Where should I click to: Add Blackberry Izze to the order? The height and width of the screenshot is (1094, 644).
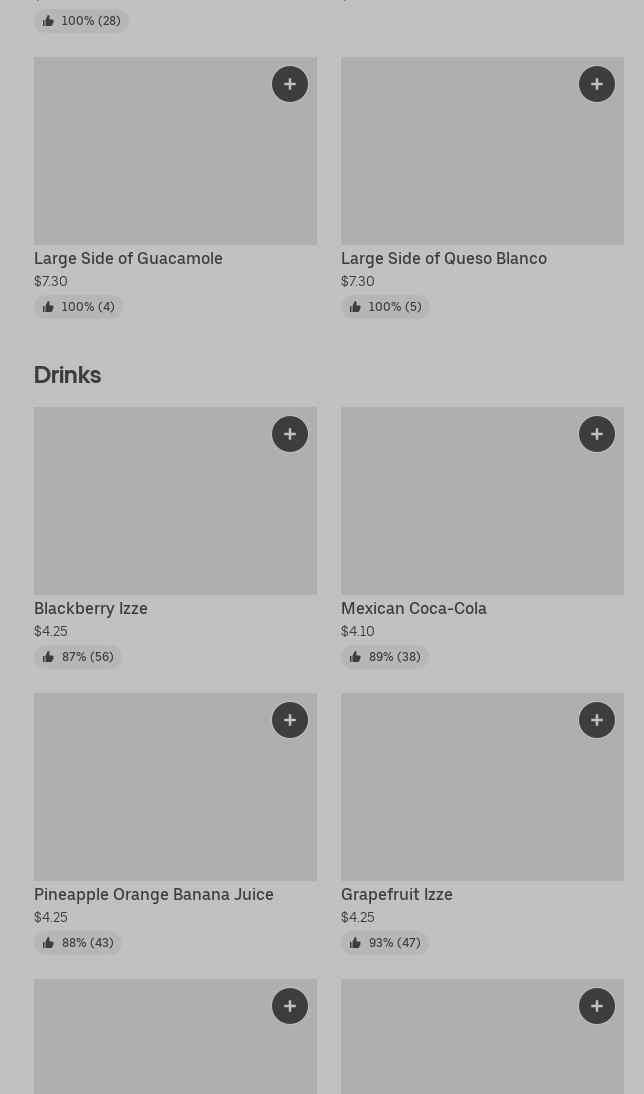(290, 434)
